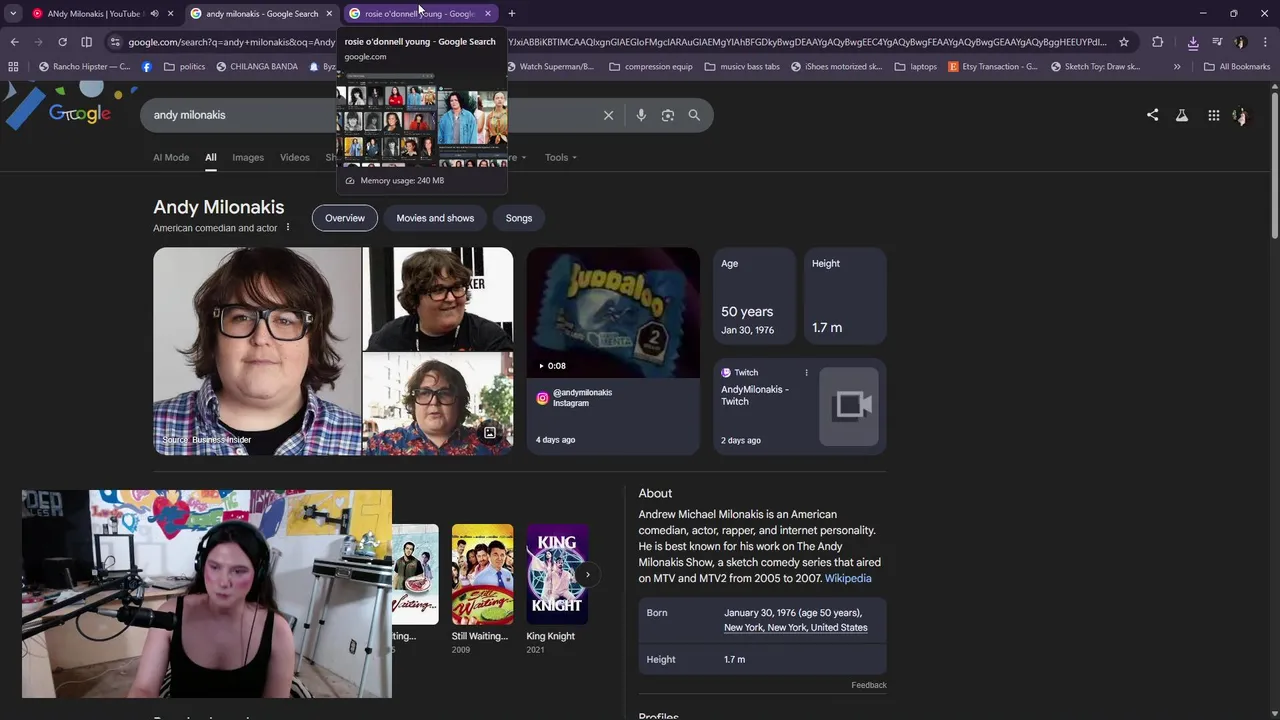Click the Feedback link
Screen dimensions: 1280x720
[869, 685]
